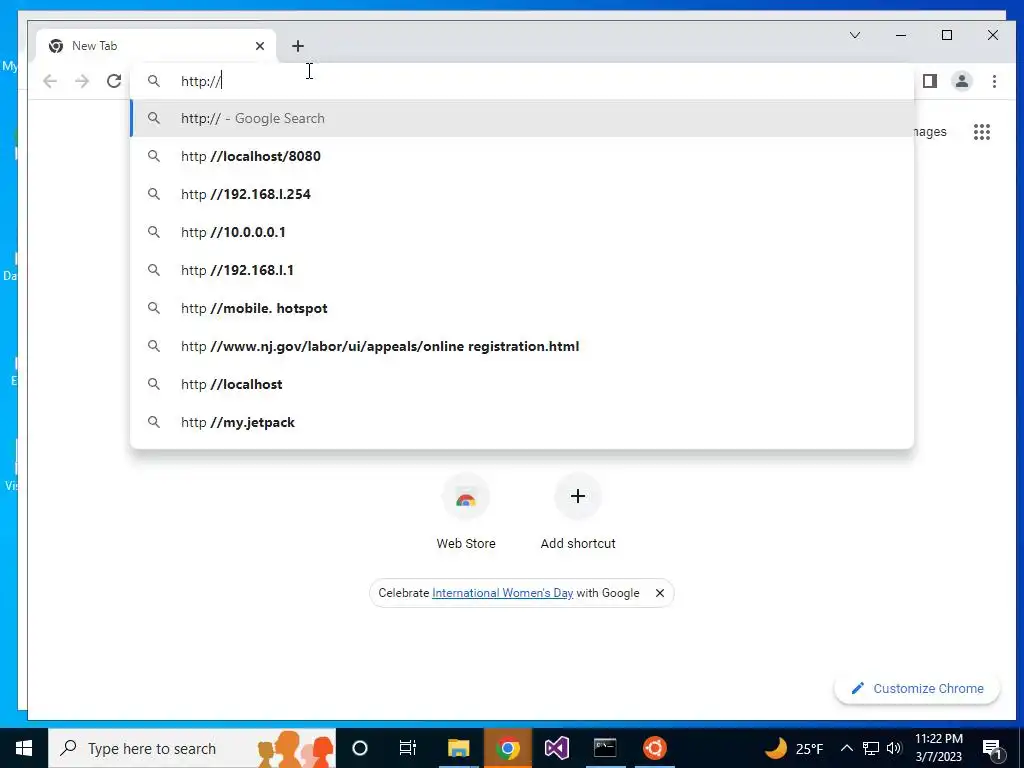This screenshot has width=1024, height=768.
Task: Go back with the back arrow
Action: coord(50,81)
